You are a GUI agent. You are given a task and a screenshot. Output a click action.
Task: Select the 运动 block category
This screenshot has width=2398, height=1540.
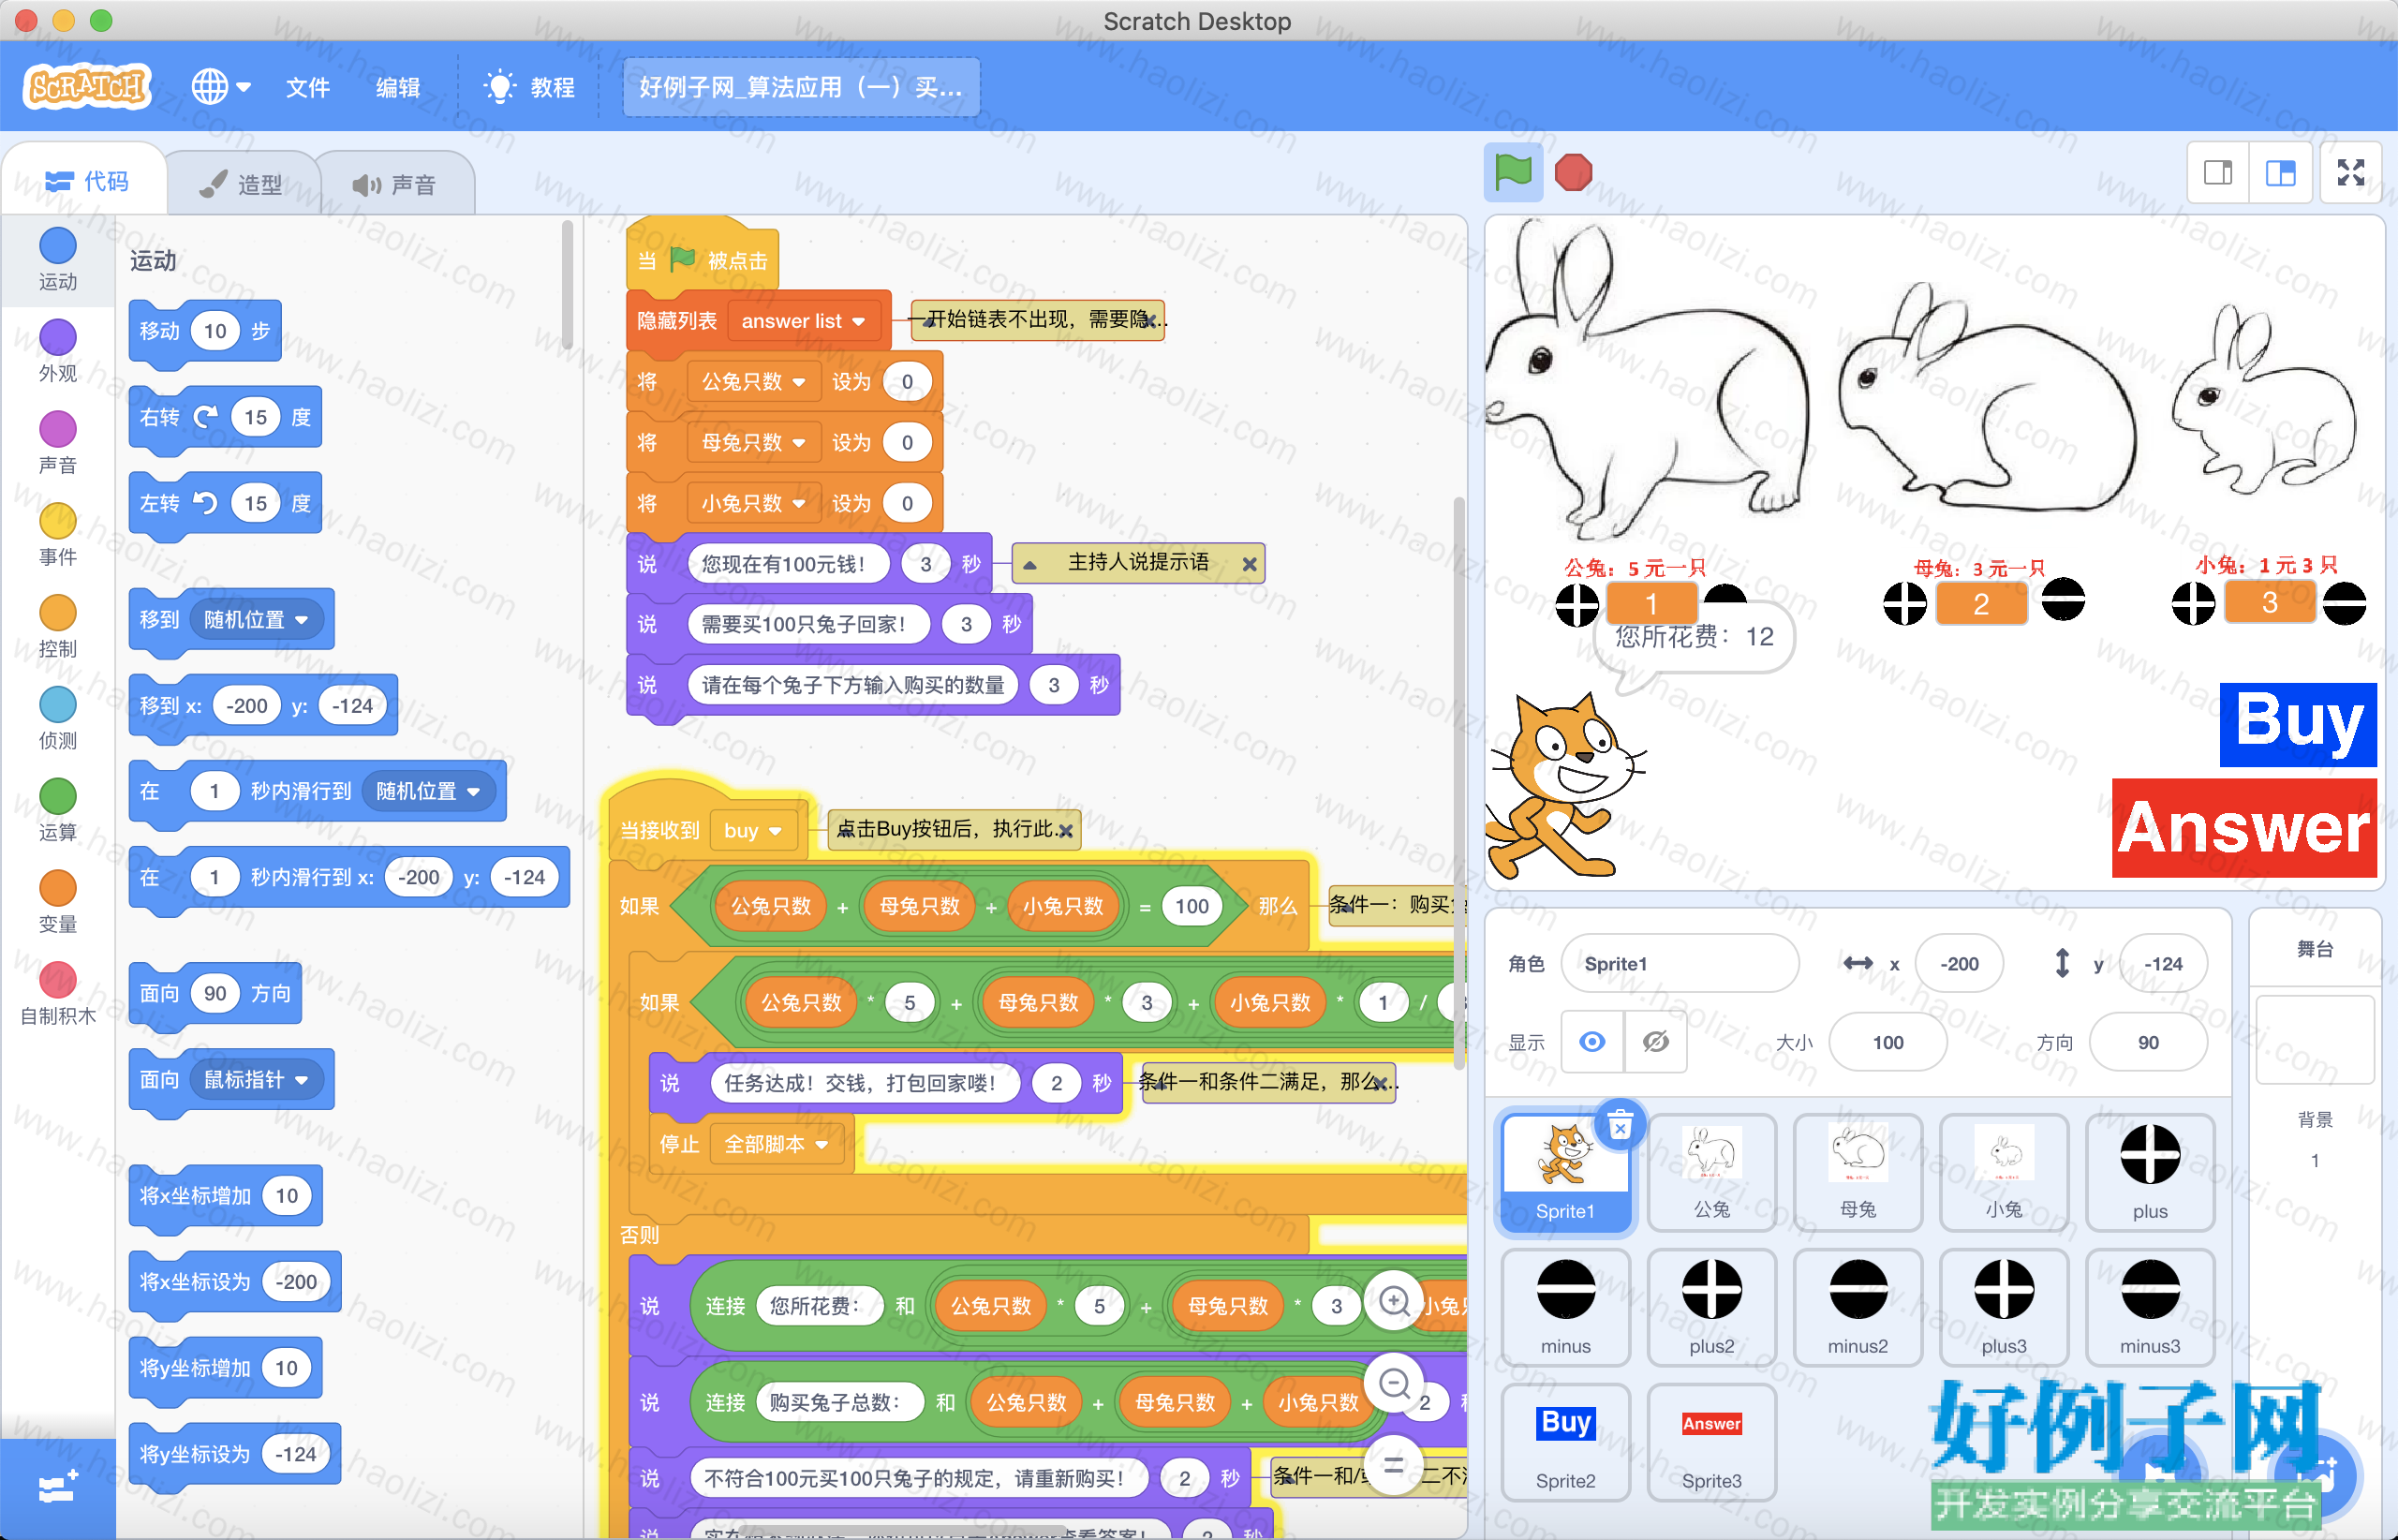pos(57,261)
